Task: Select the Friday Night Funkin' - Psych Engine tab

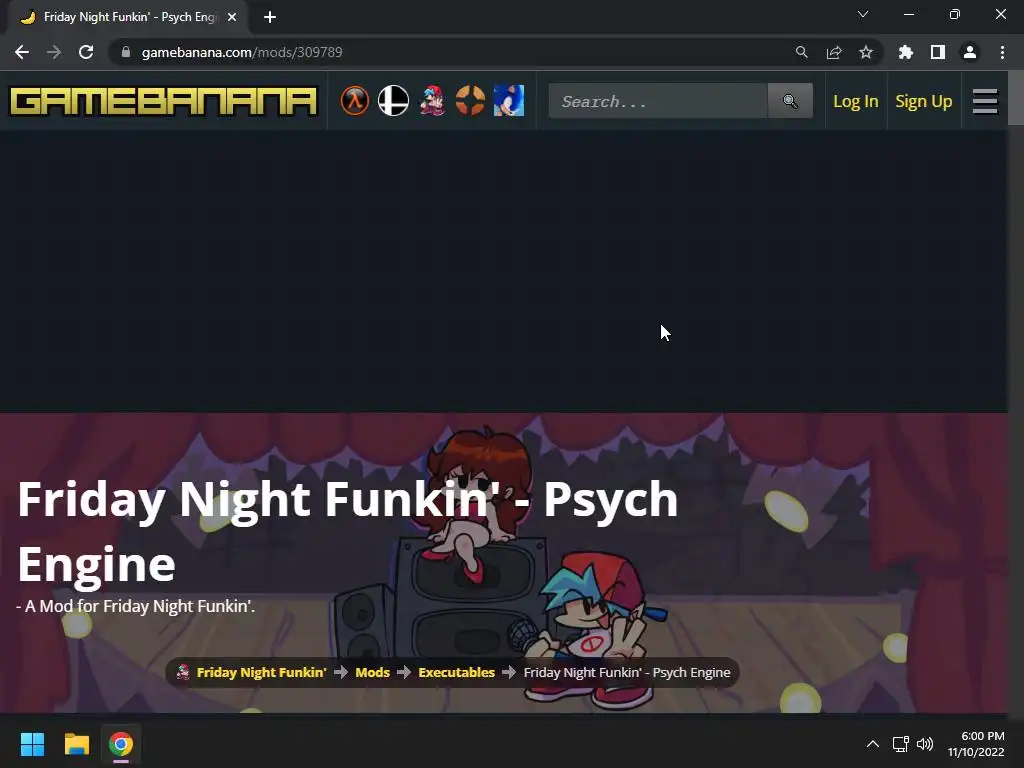Action: (127, 18)
